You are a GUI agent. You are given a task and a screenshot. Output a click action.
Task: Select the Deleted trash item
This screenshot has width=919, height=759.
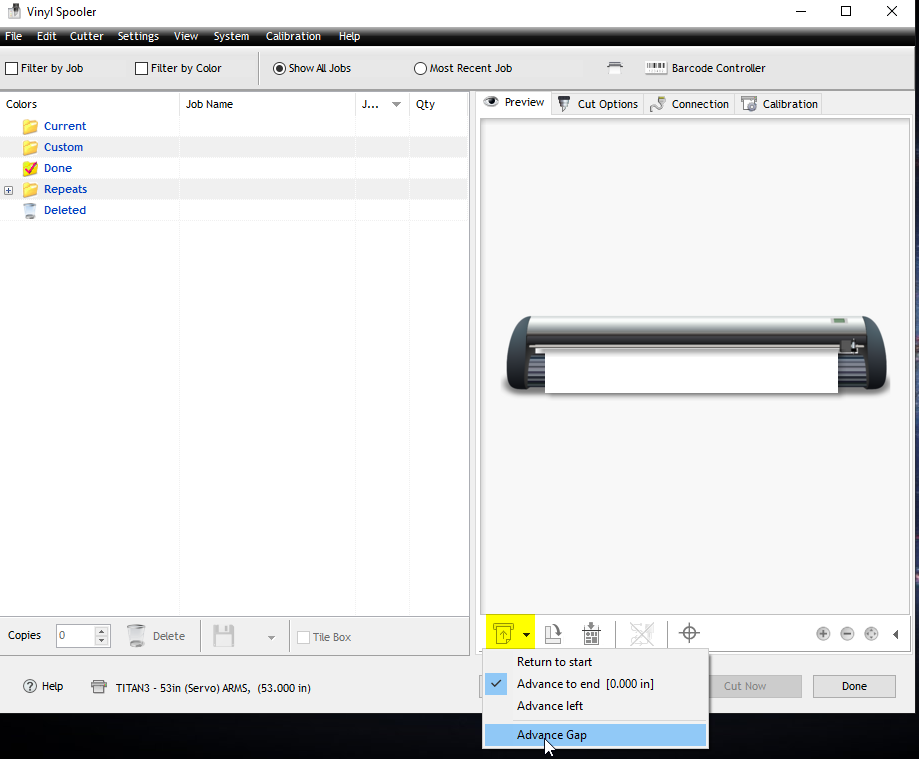click(64, 210)
